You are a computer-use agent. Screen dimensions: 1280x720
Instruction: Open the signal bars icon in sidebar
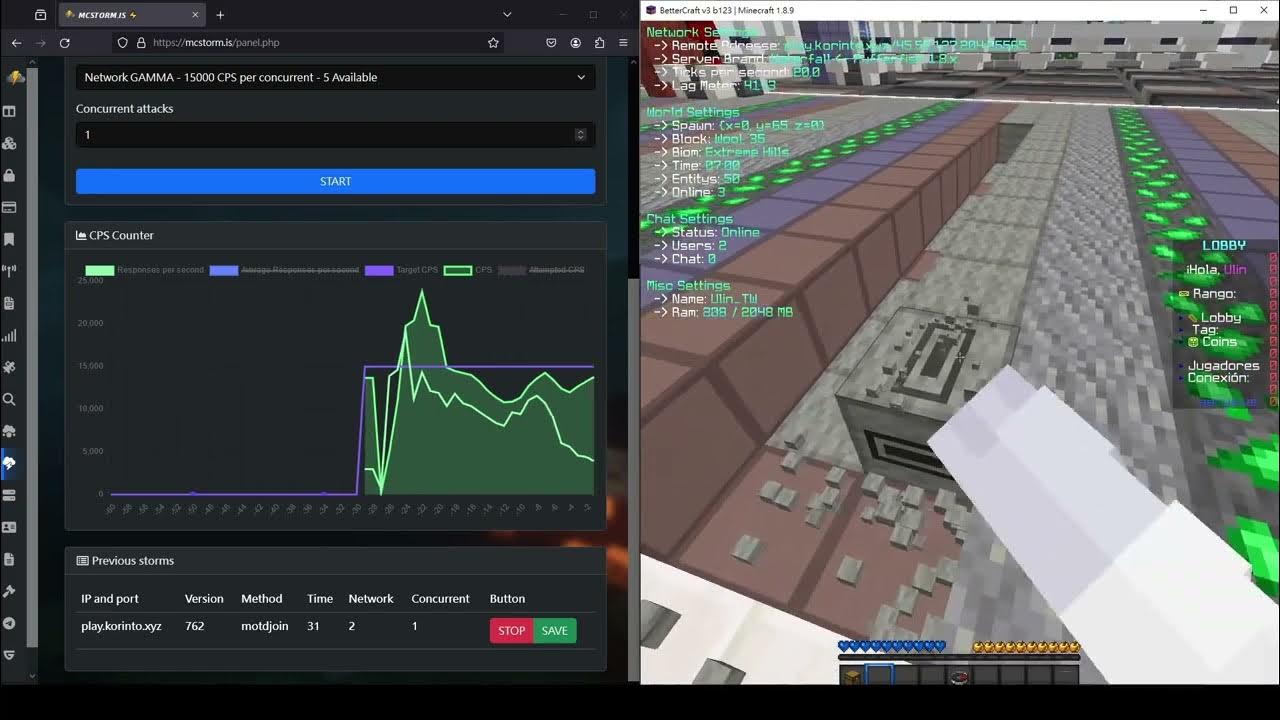click(x=9, y=335)
